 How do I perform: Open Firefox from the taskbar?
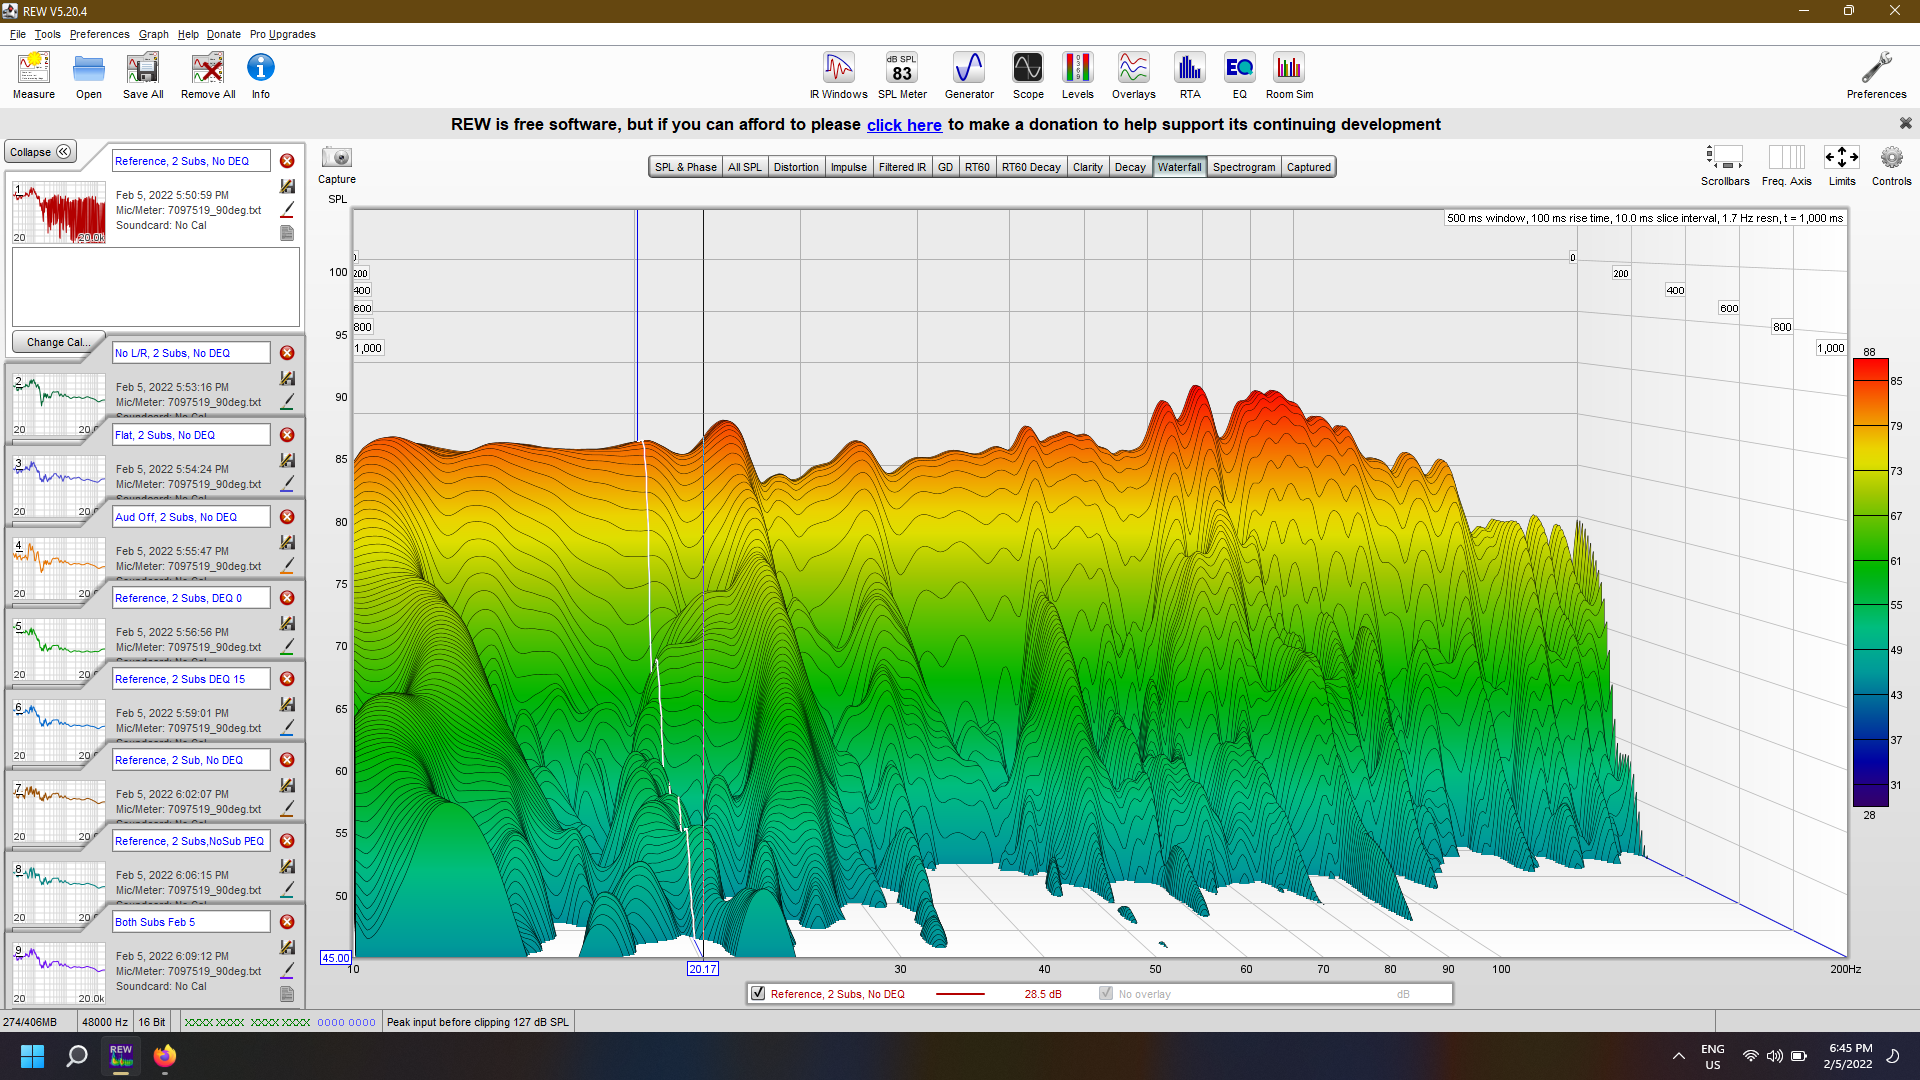click(165, 1056)
